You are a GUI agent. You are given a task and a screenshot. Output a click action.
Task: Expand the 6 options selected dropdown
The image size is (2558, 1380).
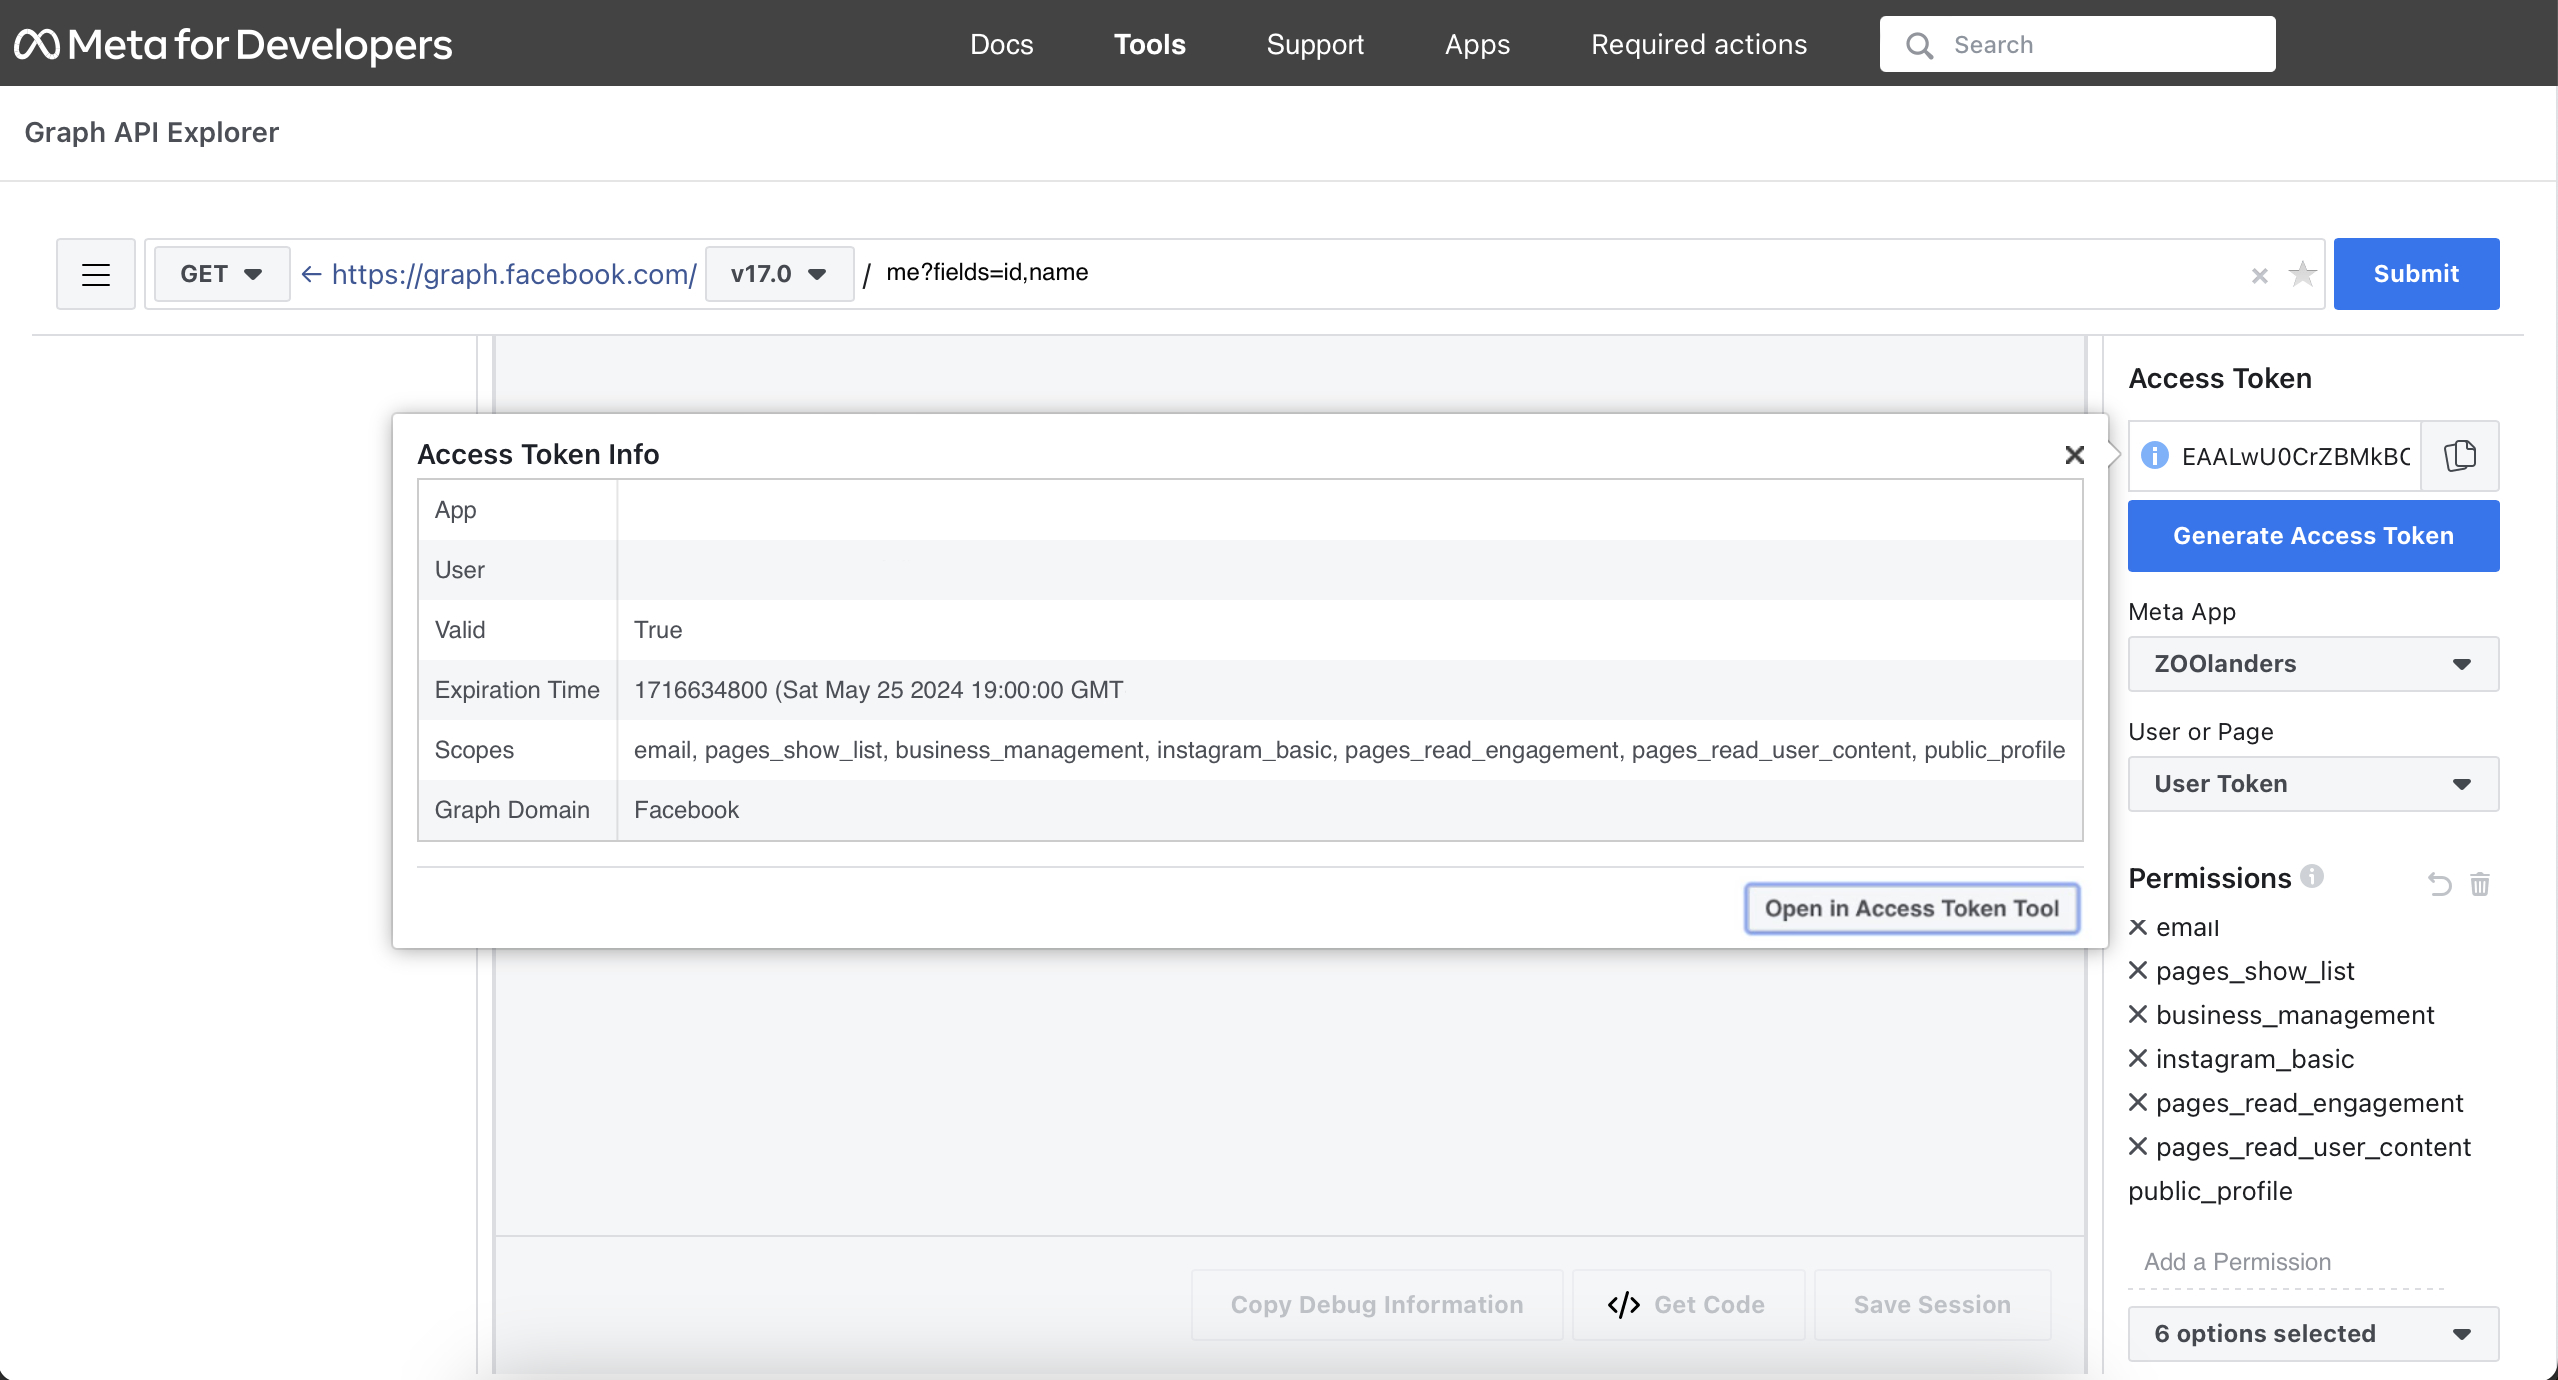(x=2313, y=1334)
